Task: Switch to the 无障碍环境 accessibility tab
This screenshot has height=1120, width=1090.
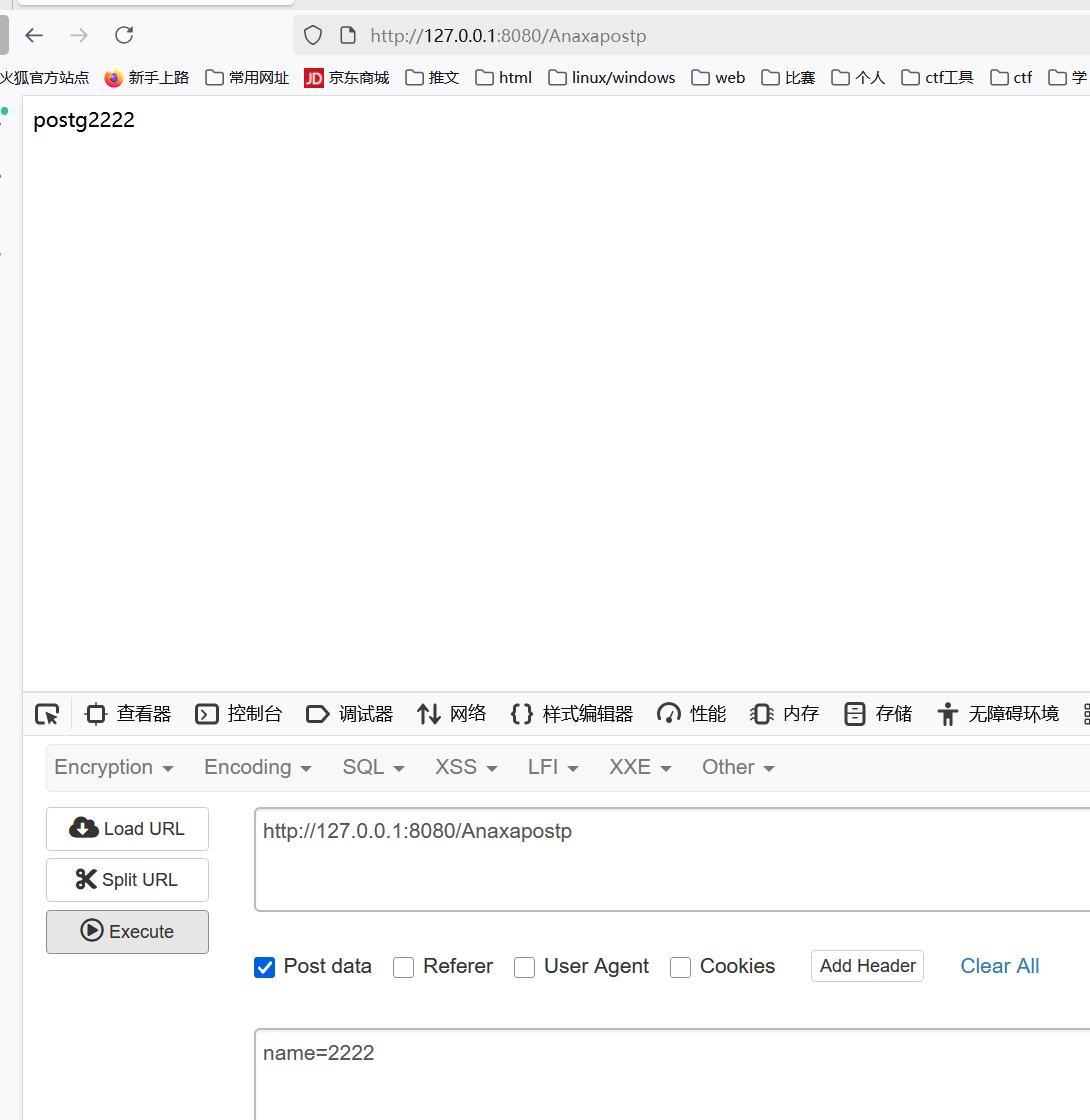Action: 998,714
